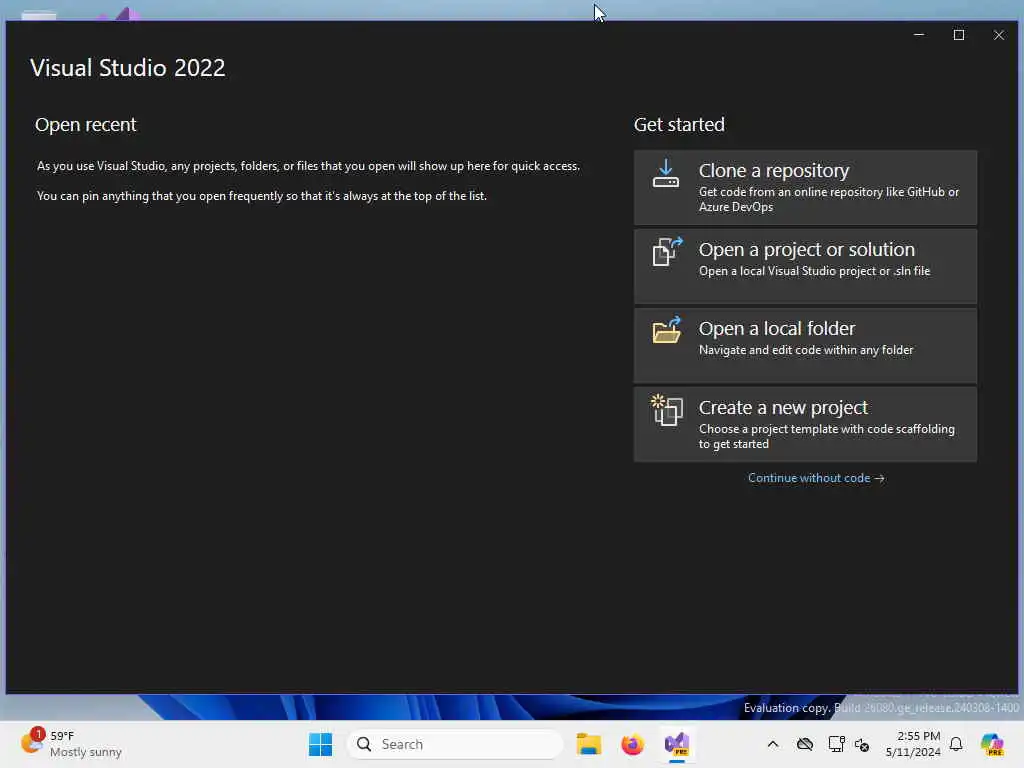The image size is (1024, 768).
Task: Launch Firefox from the taskbar
Action: (x=632, y=744)
